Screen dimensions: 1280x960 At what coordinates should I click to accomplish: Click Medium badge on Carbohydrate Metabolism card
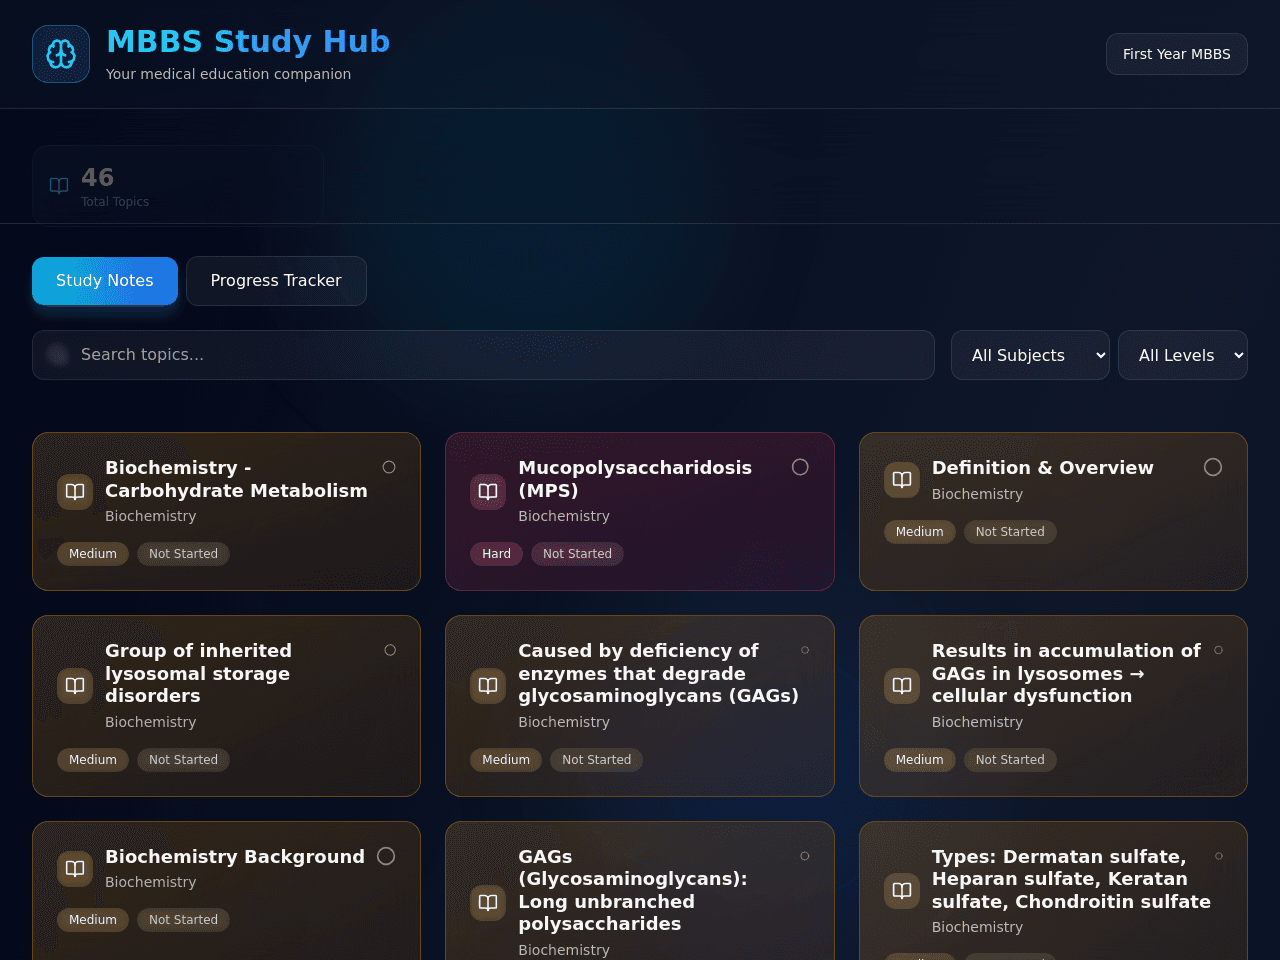tap(93, 554)
